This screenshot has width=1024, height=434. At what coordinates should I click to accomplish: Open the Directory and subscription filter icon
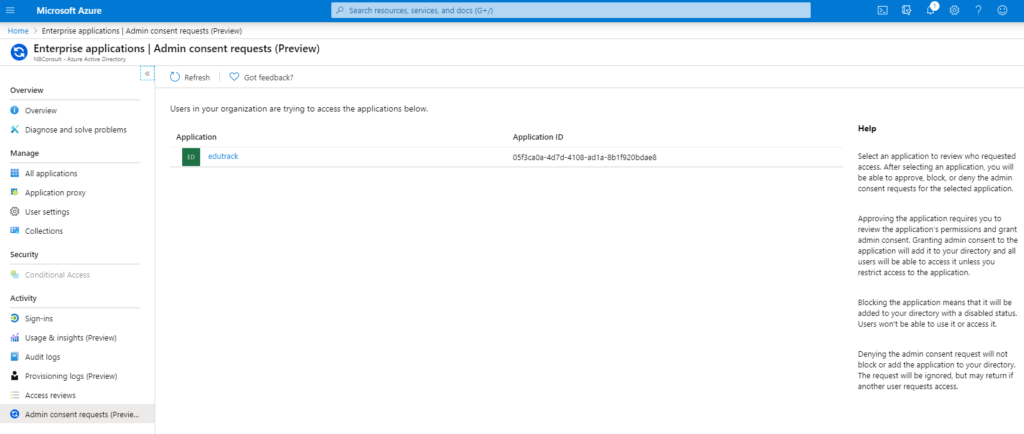[906, 10]
